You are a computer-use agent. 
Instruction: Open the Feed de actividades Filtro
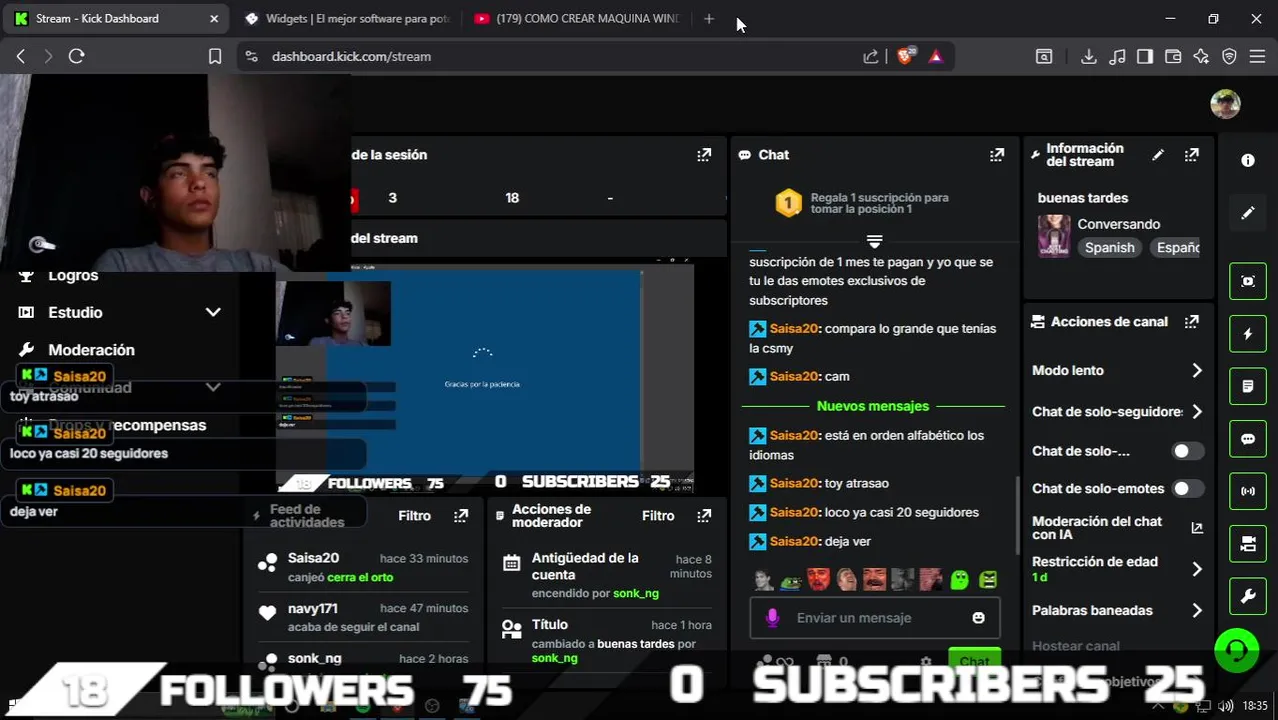click(x=414, y=516)
